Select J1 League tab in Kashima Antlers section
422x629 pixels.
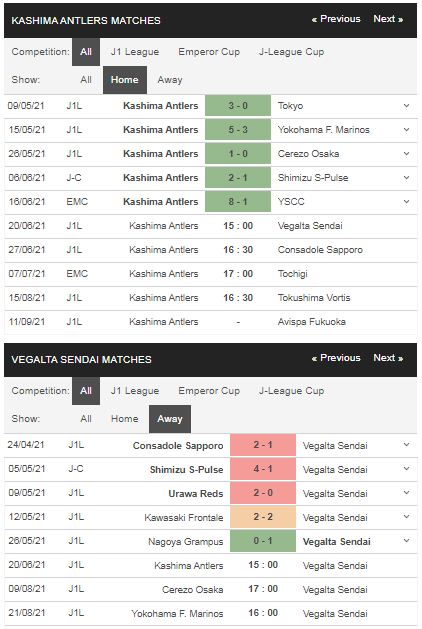click(x=135, y=52)
